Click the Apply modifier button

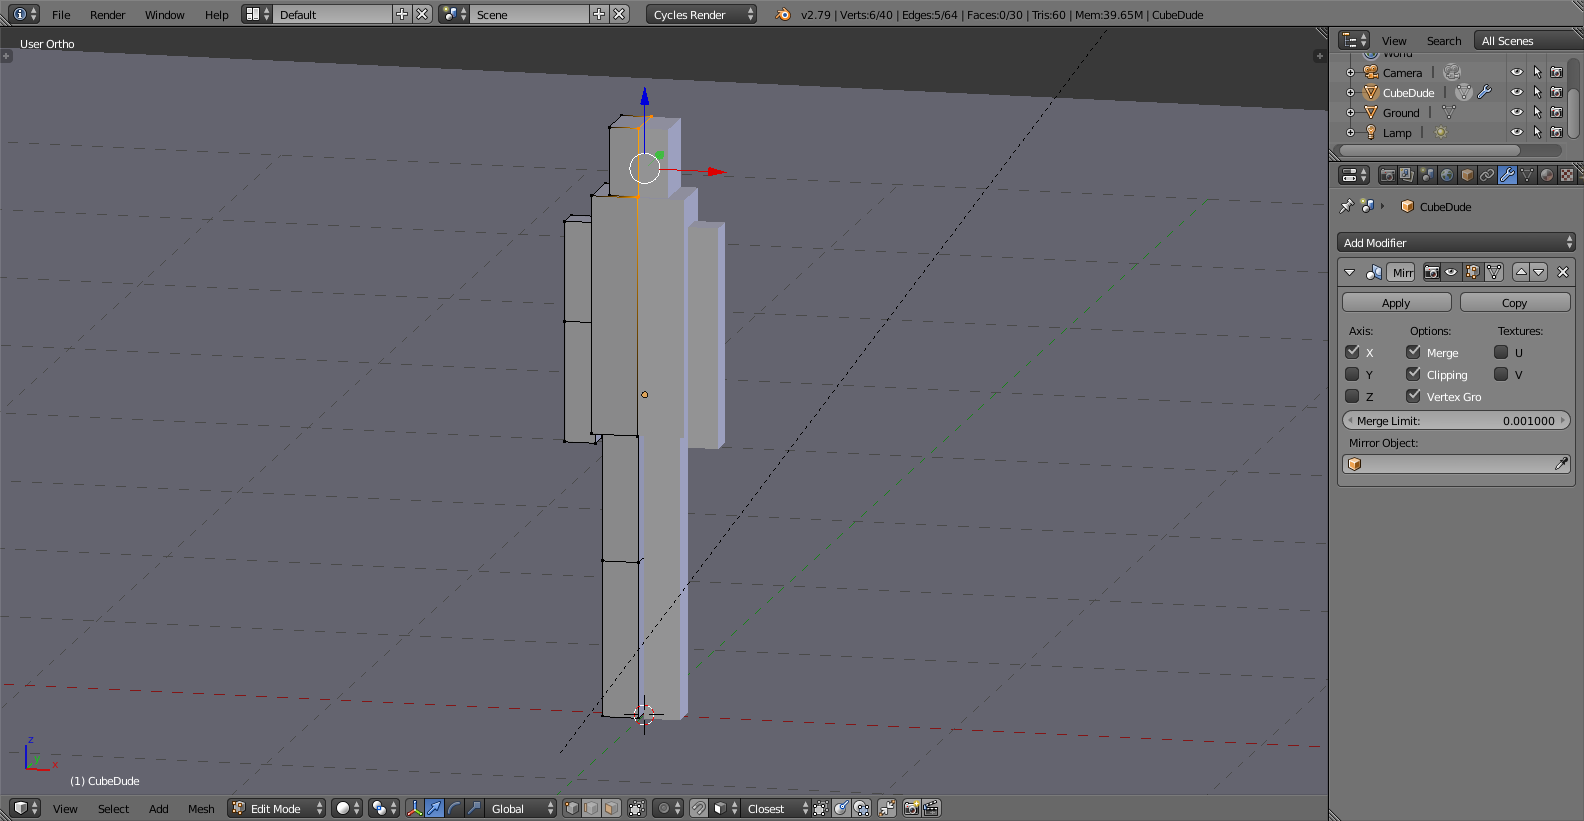(x=1396, y=302)
